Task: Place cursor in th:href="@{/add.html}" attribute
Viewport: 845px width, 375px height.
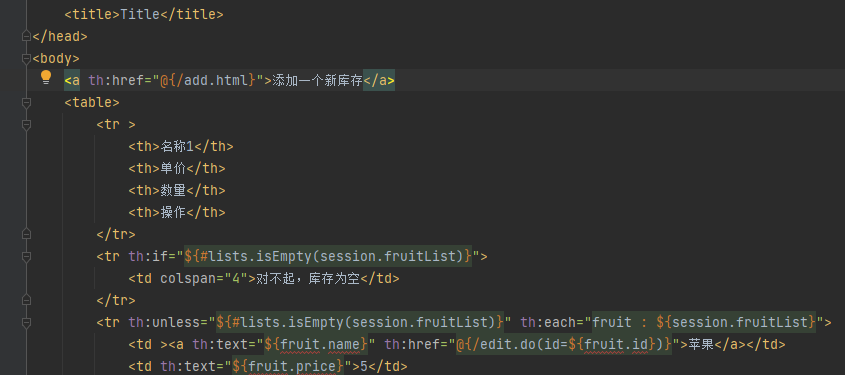Action: pyautogui.click(x=175, y=80)
